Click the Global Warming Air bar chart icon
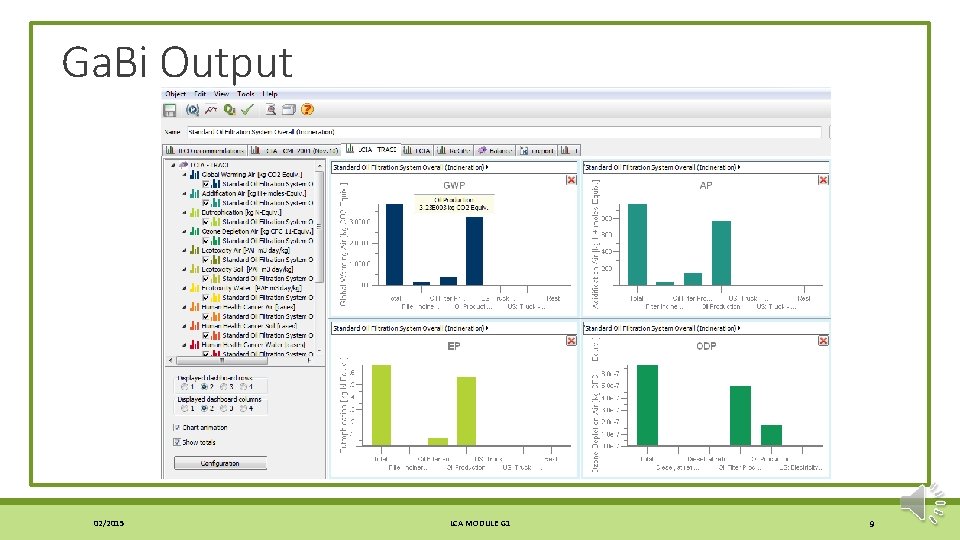Image resolution: width=960 pixels, height=540 pixels. (x=194, y=174)
